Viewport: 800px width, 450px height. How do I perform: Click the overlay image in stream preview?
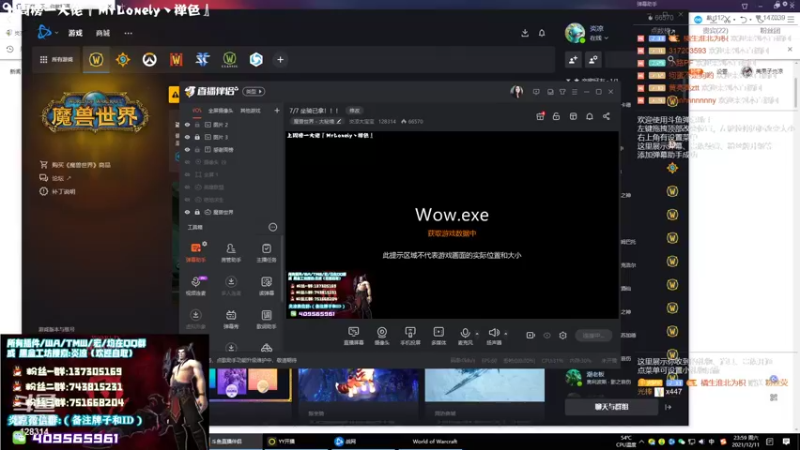329,294
